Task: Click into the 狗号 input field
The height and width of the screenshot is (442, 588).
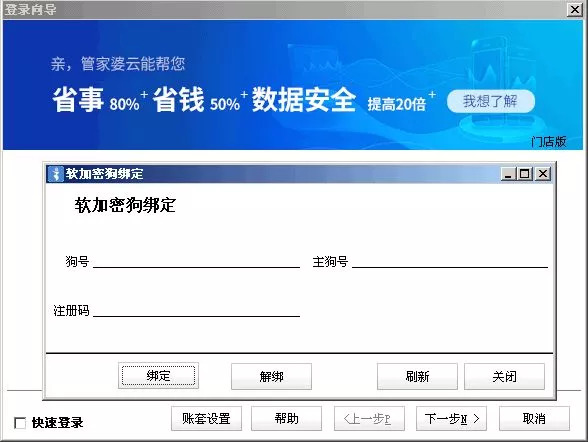Action: pos(196,261)
